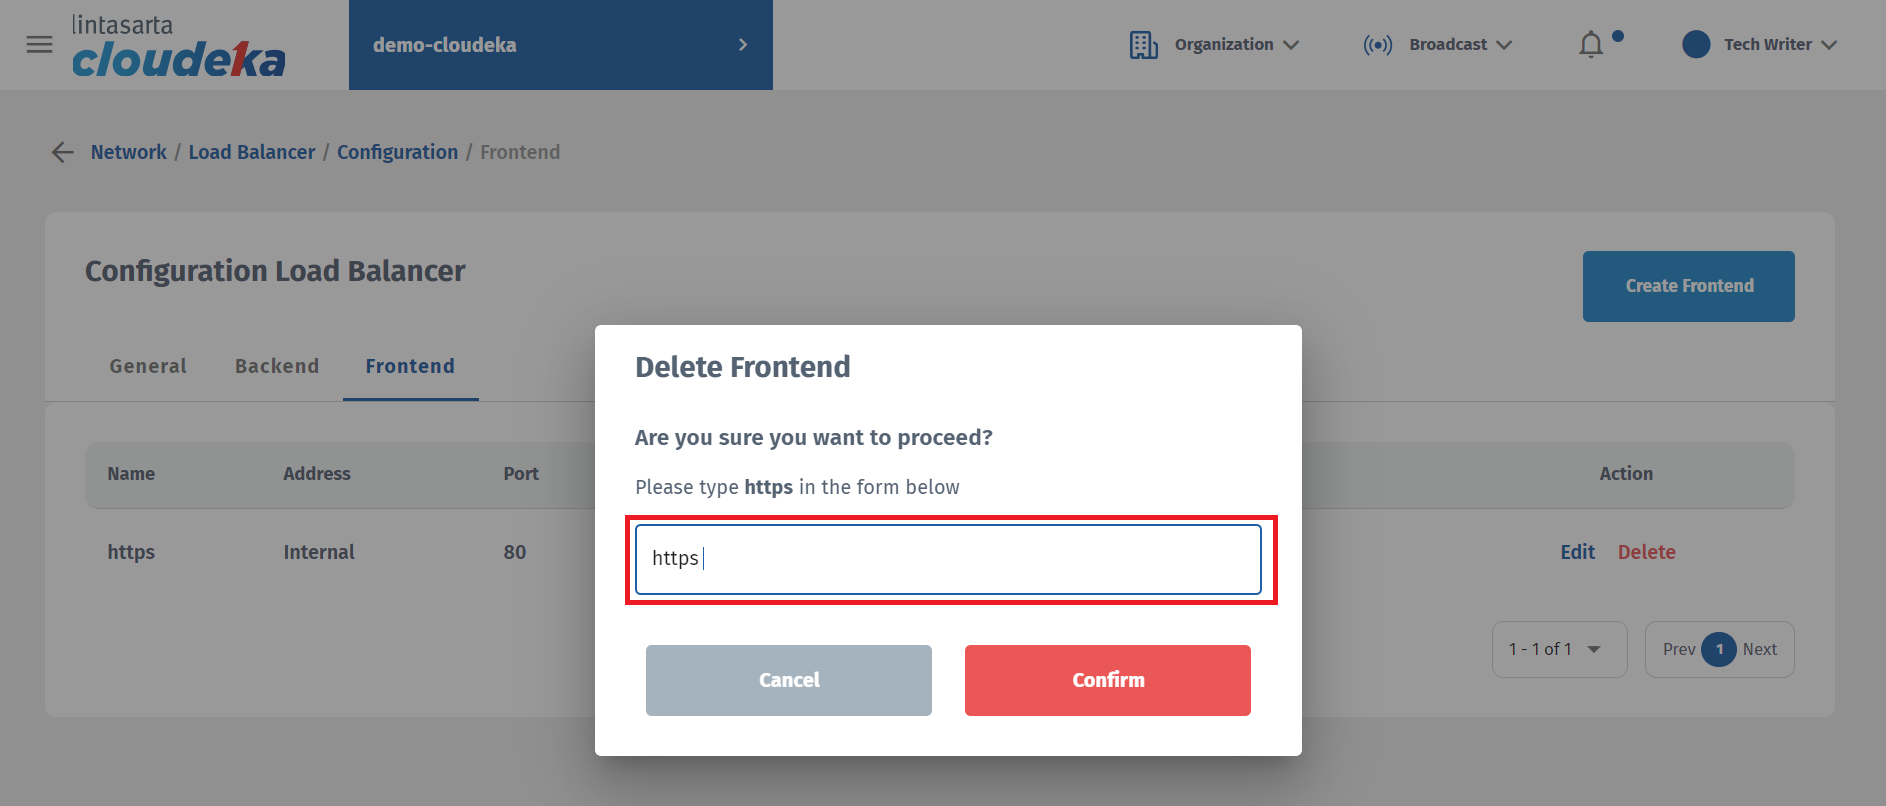Click the Cloudeka logo

(x=178, y=47)
